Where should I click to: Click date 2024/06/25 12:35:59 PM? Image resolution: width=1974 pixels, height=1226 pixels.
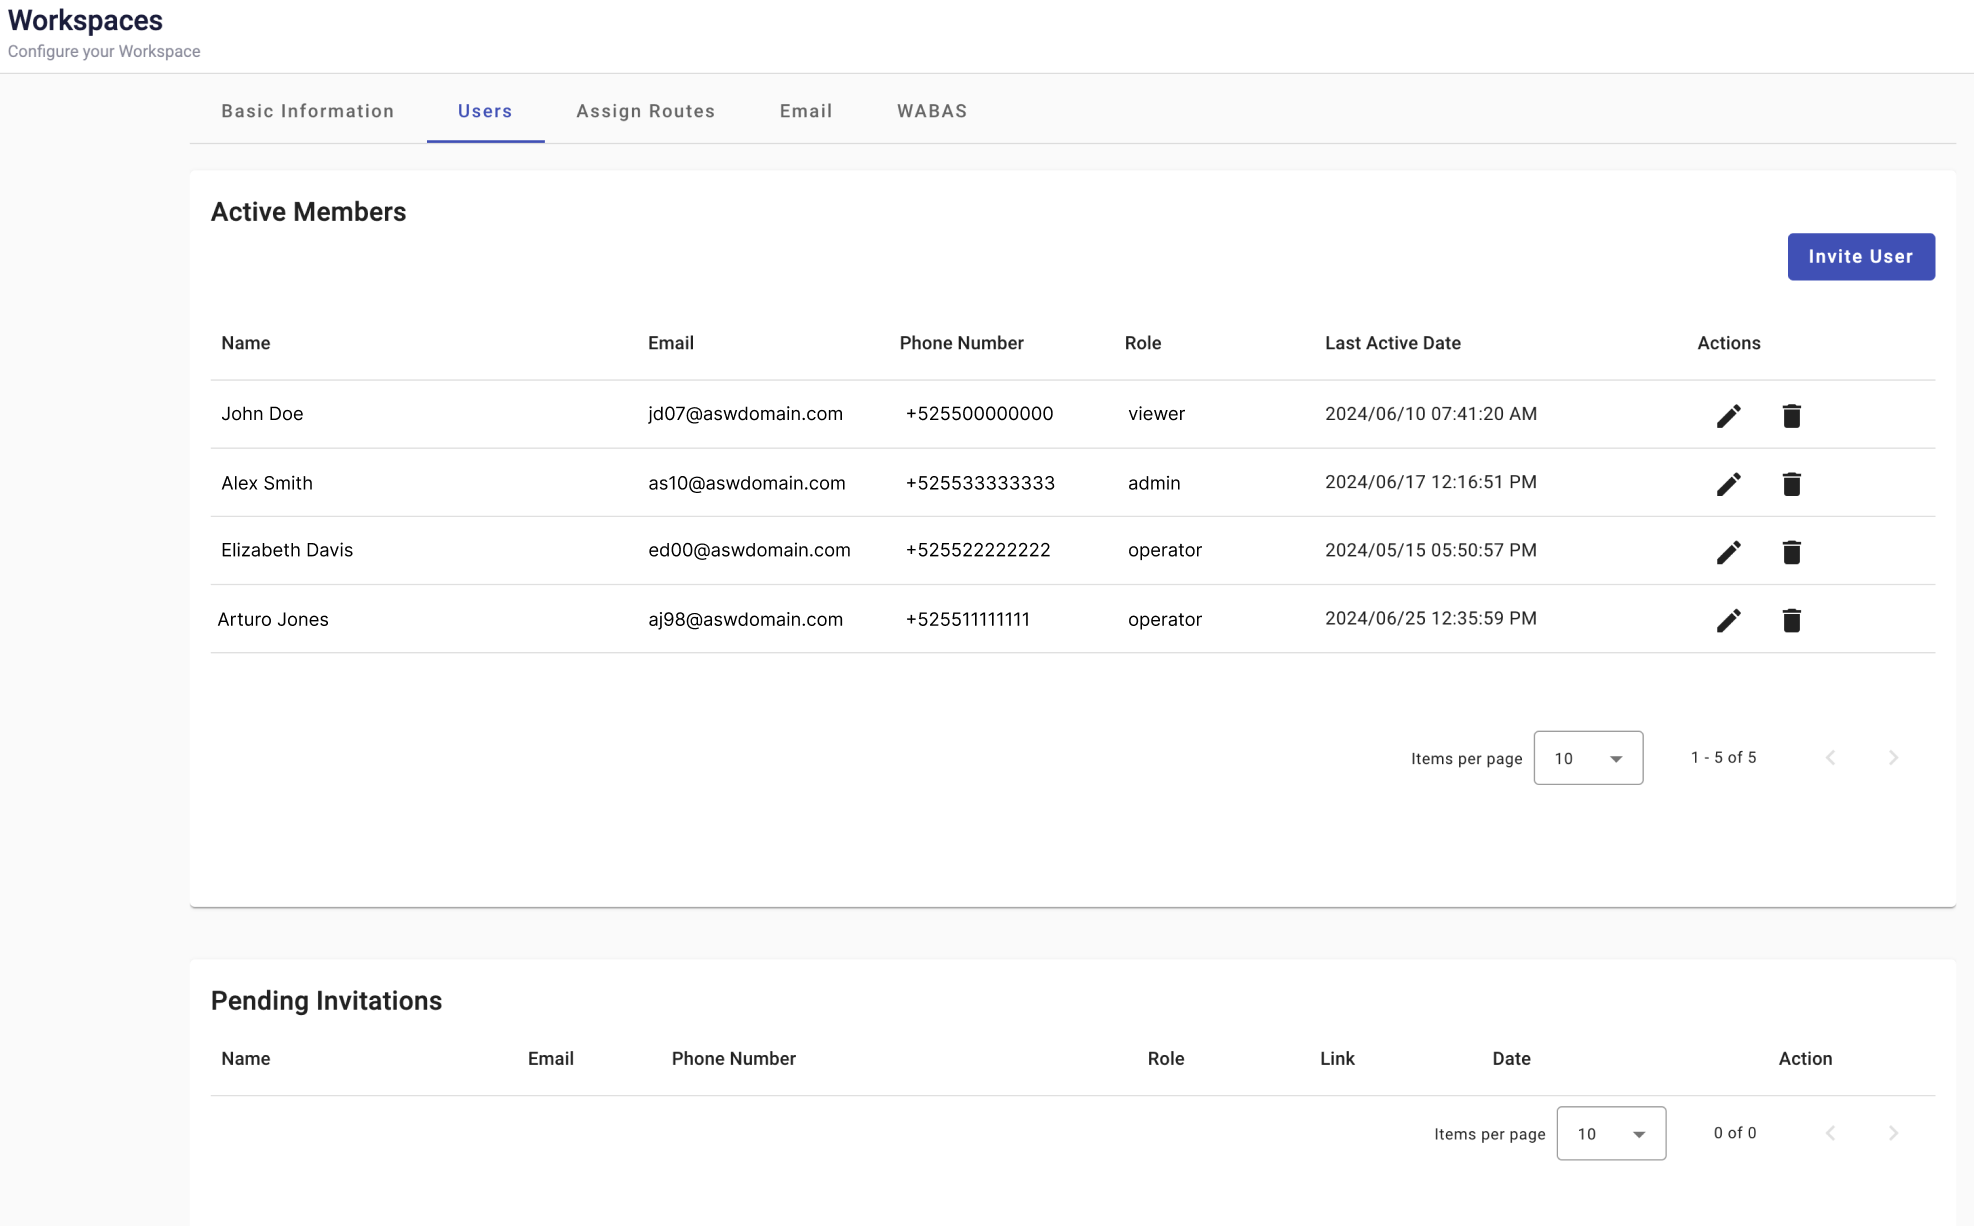[x=1431, y=618]
